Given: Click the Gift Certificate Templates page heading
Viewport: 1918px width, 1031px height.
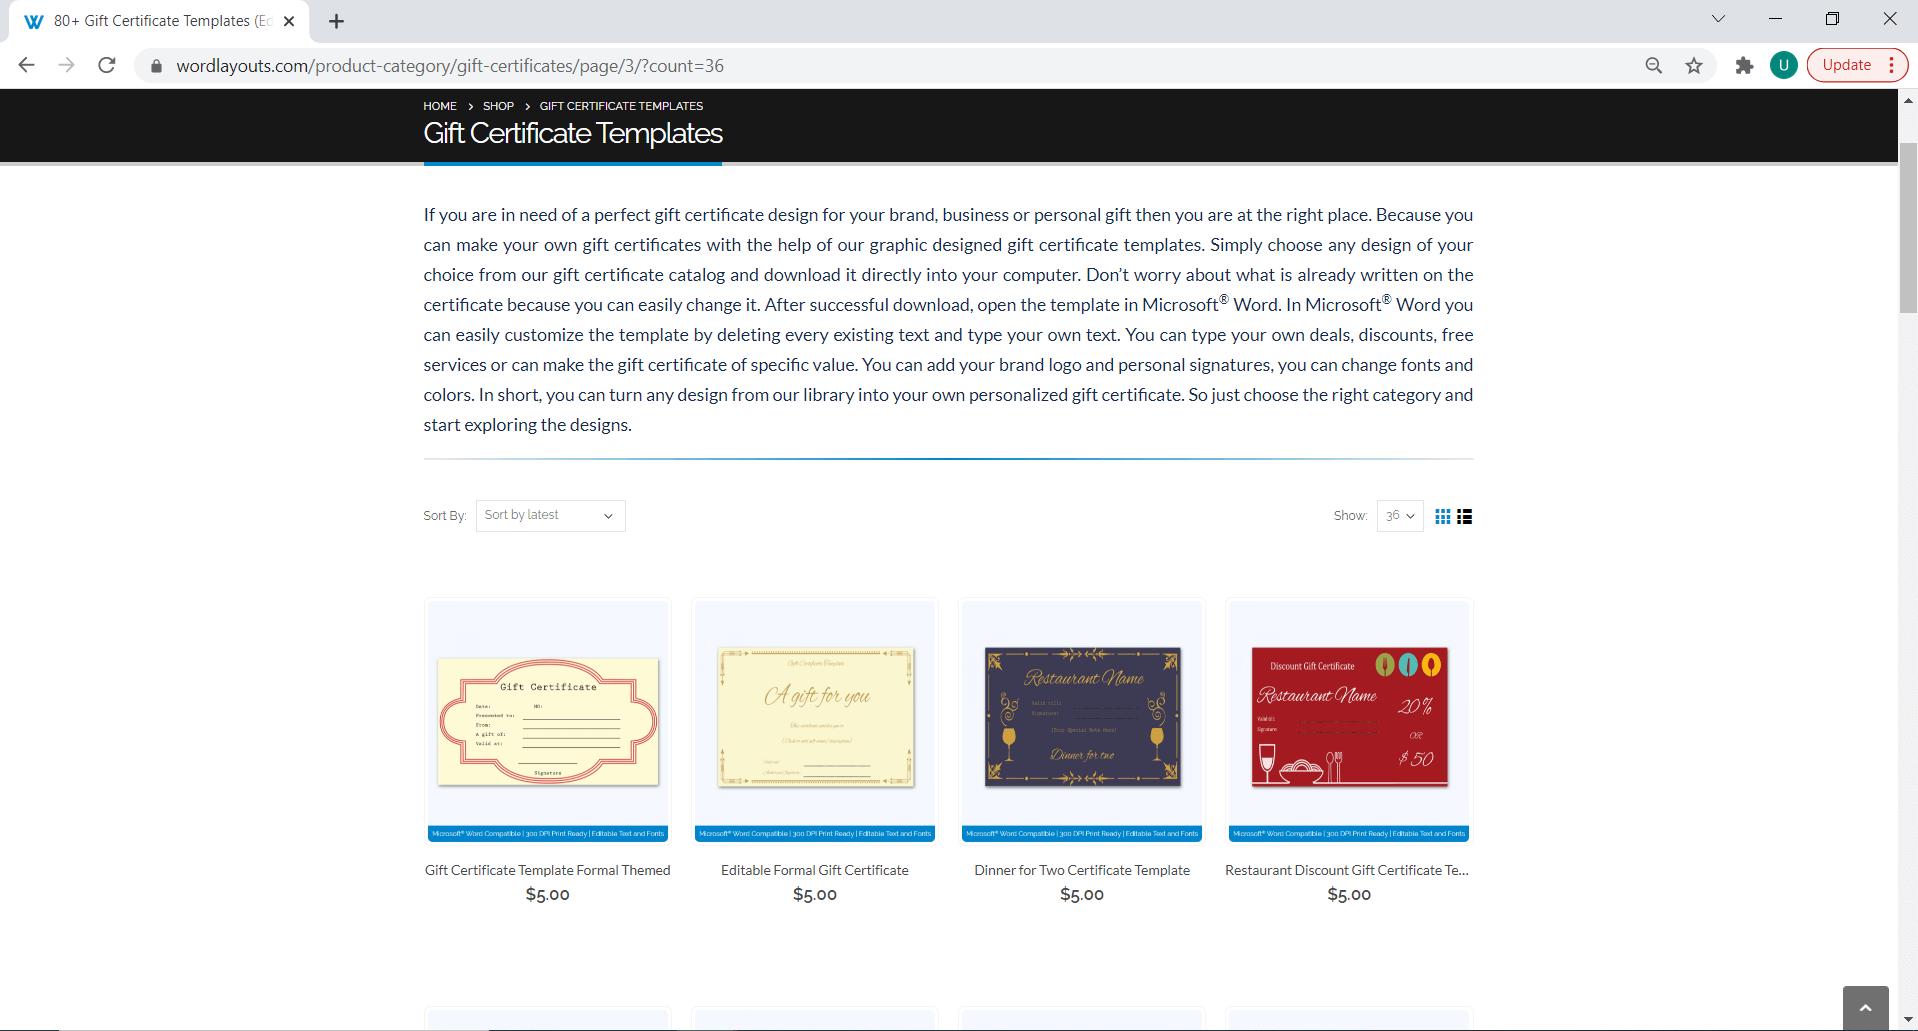Looking at the screenshot, I should pos(573,133).
